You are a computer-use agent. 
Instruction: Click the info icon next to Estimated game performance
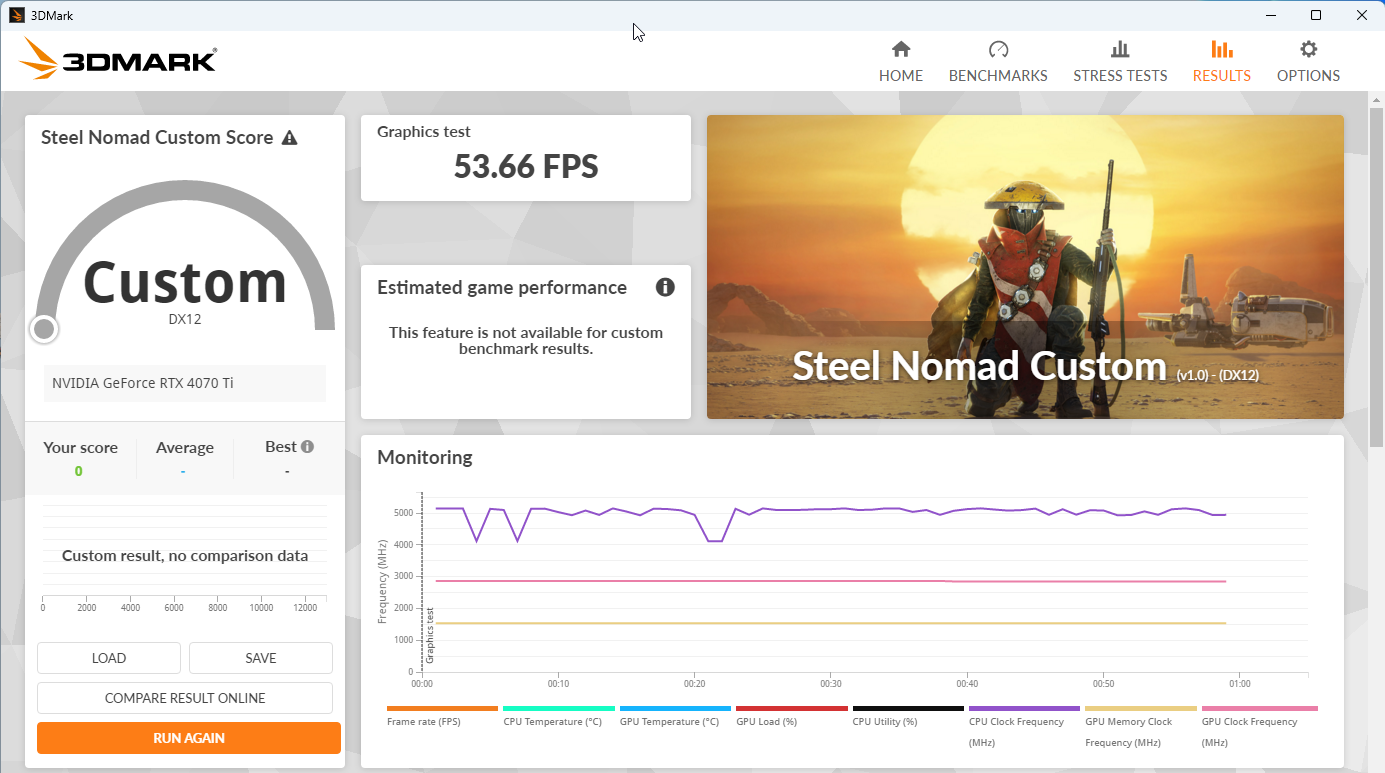pyautogui.click(x=665, y=288)
